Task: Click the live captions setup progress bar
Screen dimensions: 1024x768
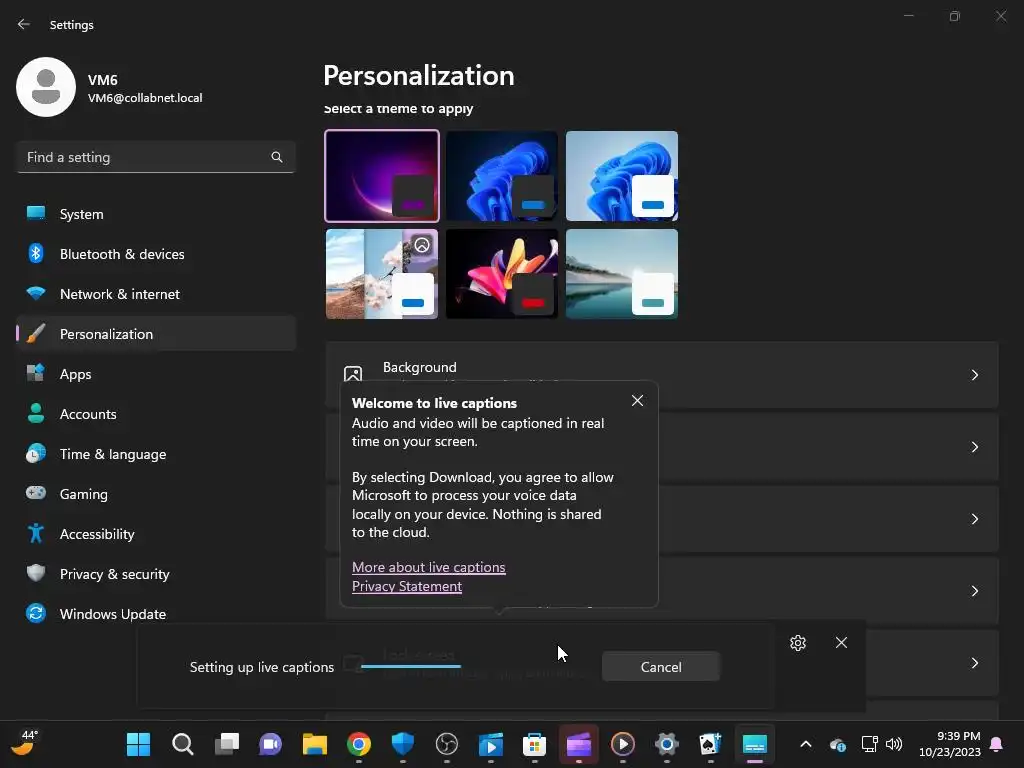Action: (411, 666)
